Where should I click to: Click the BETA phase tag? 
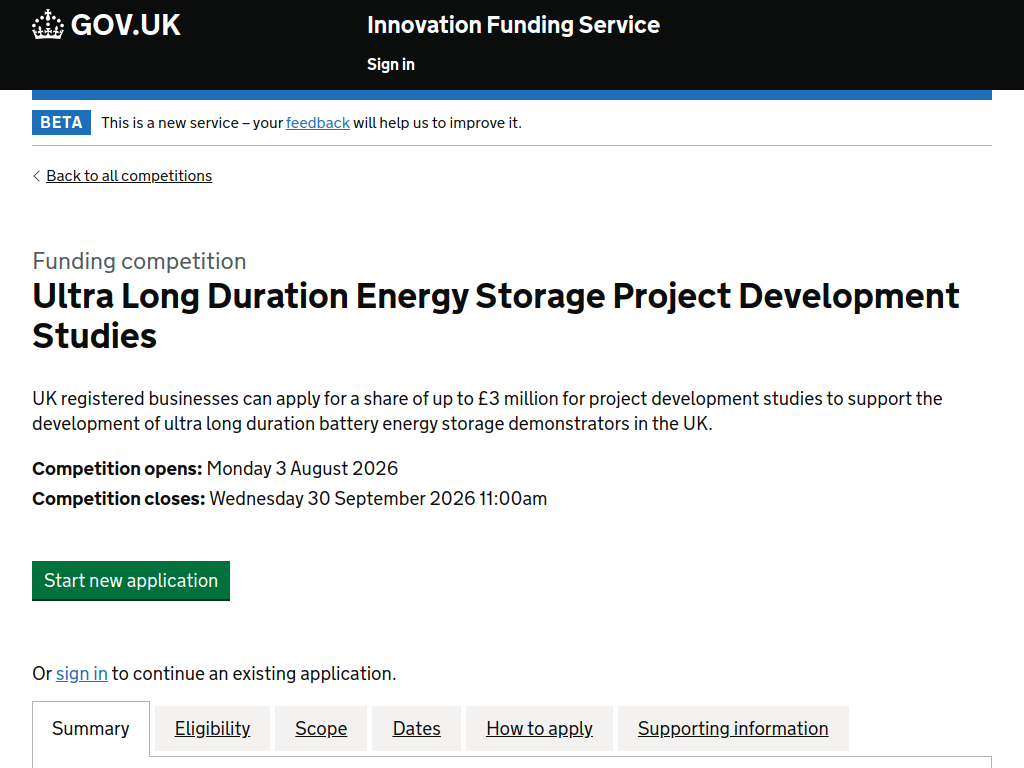point(61,123)
